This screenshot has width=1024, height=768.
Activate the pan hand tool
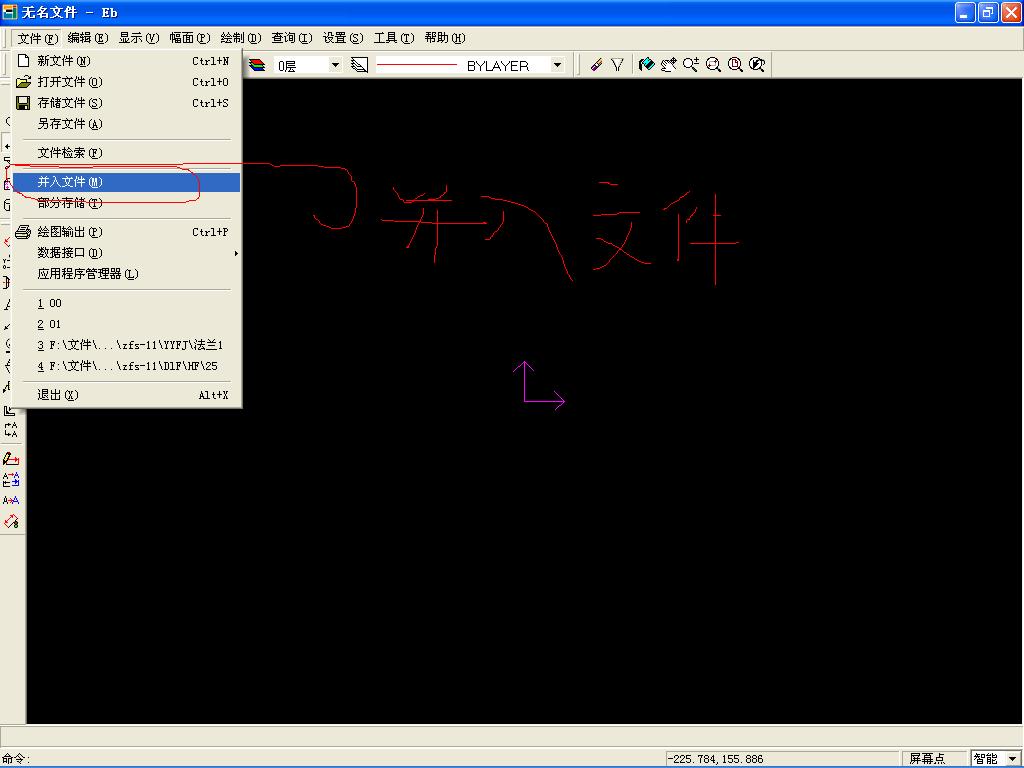click(x=668, y=65)
